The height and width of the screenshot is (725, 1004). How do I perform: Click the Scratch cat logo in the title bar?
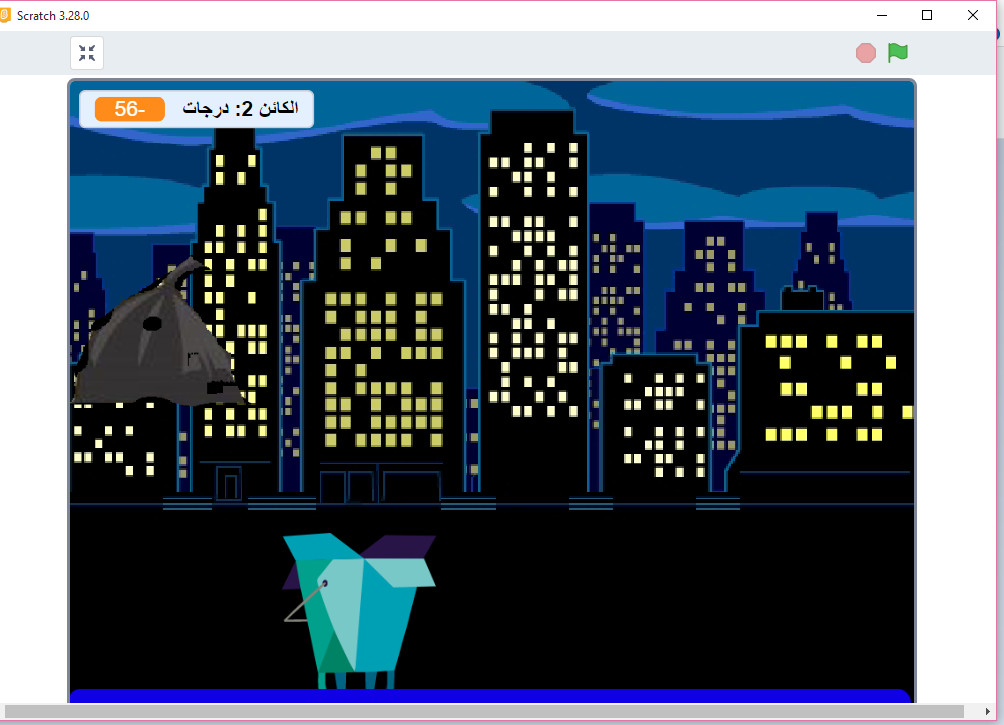pyautogui.click(x=5, y=15)
